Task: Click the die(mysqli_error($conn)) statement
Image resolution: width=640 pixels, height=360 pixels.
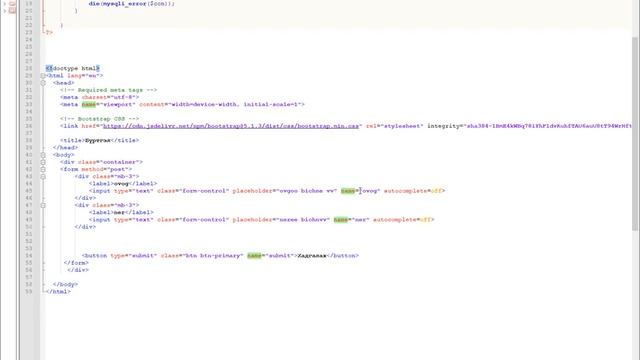Action: 132,4
